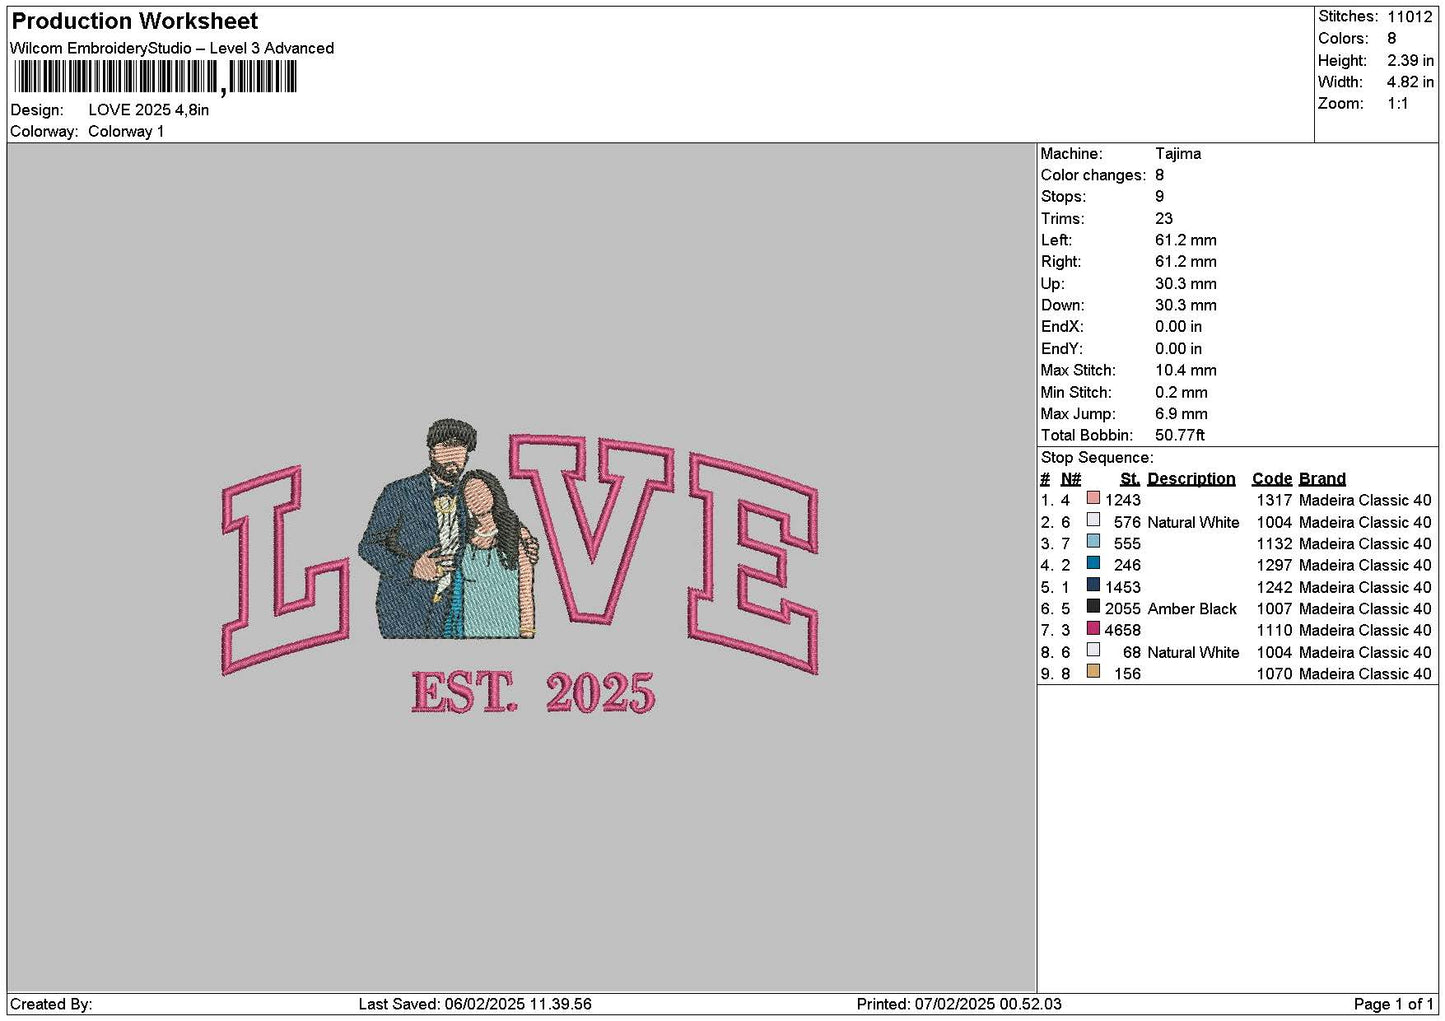This screenshot has height=1021, width=1445.
Task: Click code '1110' in the stop sequence
Action: 1274,630
